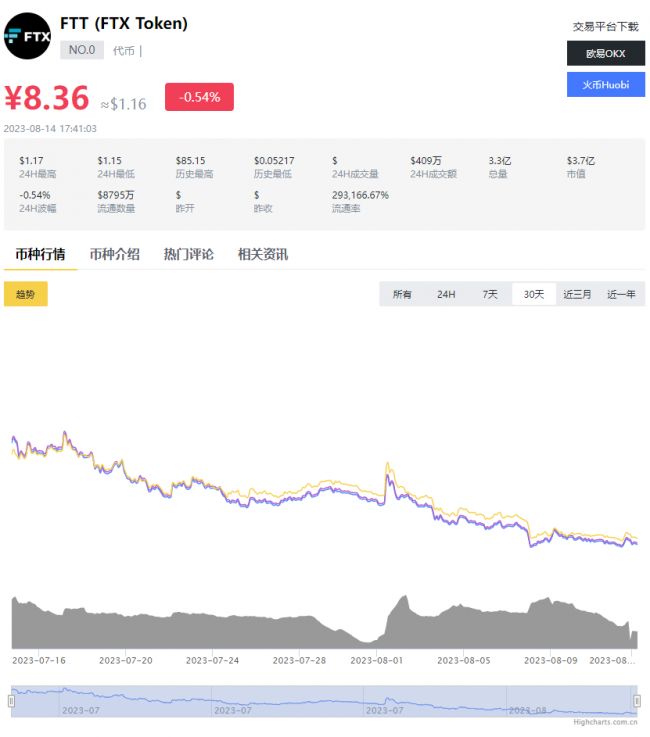Select the 7天 time range
This screenshot has height=737, width=650.
point(490,294)
